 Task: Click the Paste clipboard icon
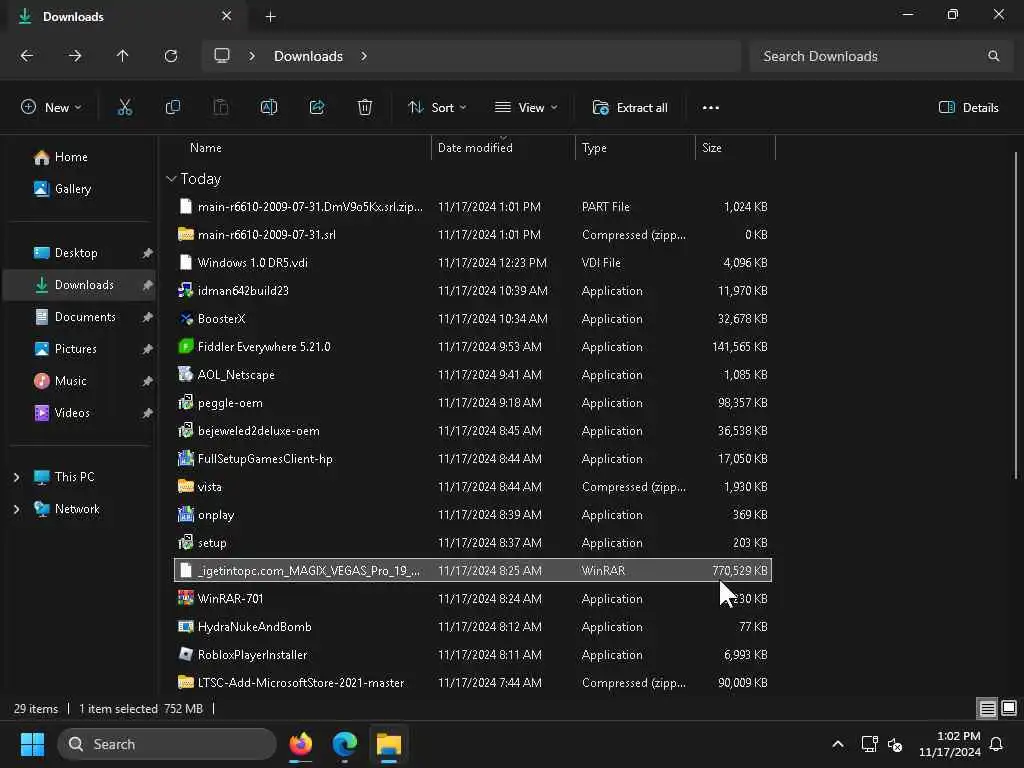pos(221,108)
